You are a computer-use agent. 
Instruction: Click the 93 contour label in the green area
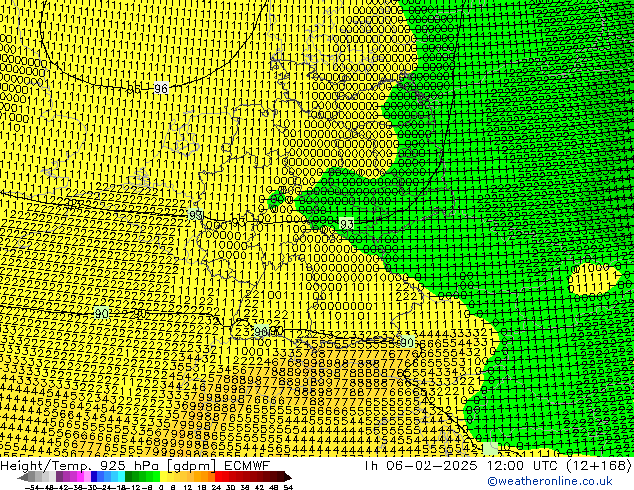tap(347, 224)
